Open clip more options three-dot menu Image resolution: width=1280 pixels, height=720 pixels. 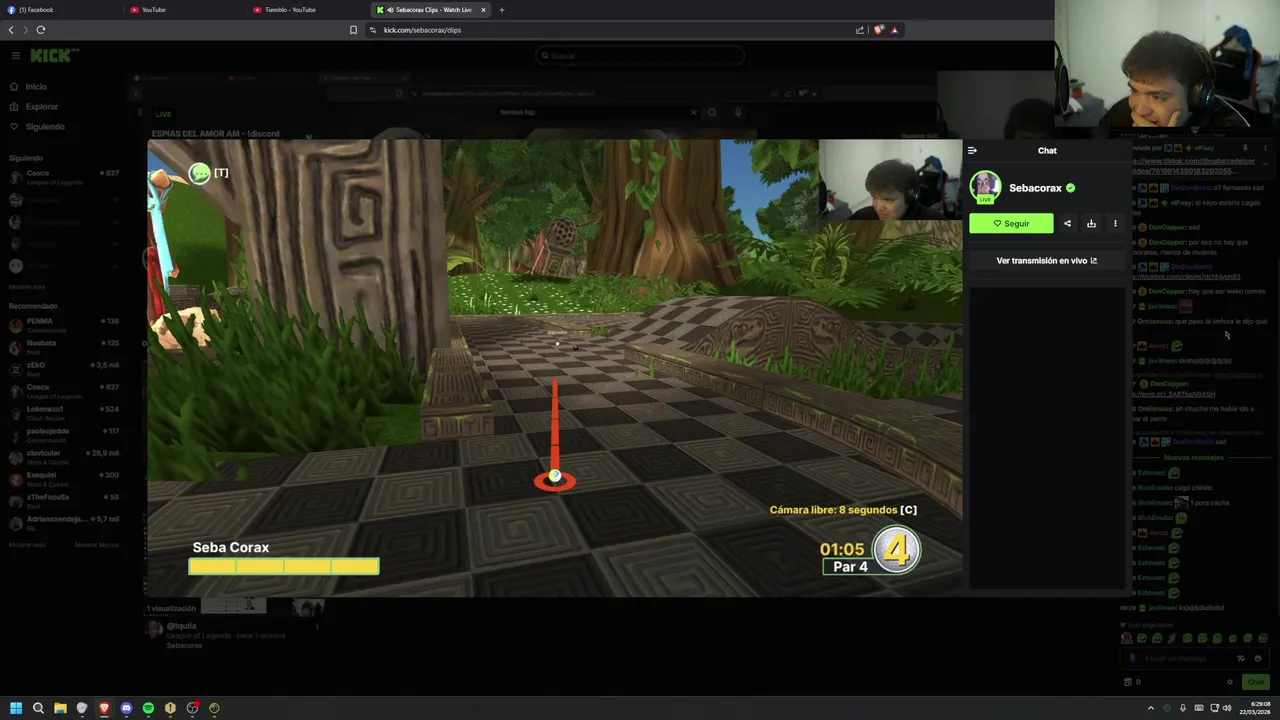[x=1115, y=223]
